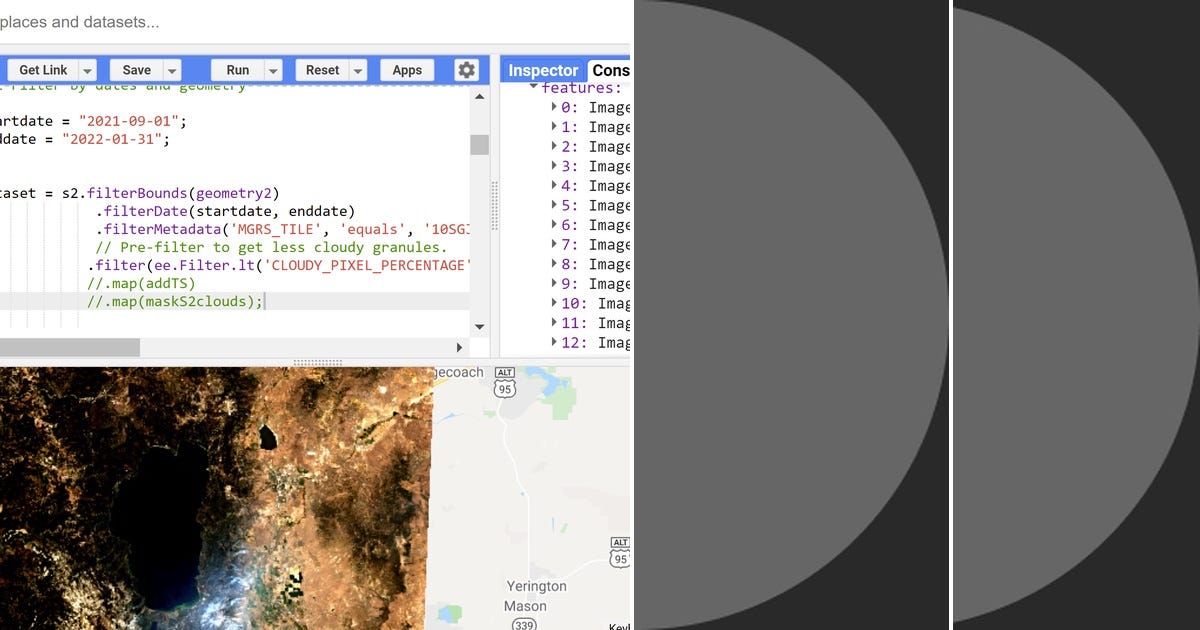1200x630 pixels.
Task: Open the Get Link dropdown options
Action: click(x=86, y=70)
